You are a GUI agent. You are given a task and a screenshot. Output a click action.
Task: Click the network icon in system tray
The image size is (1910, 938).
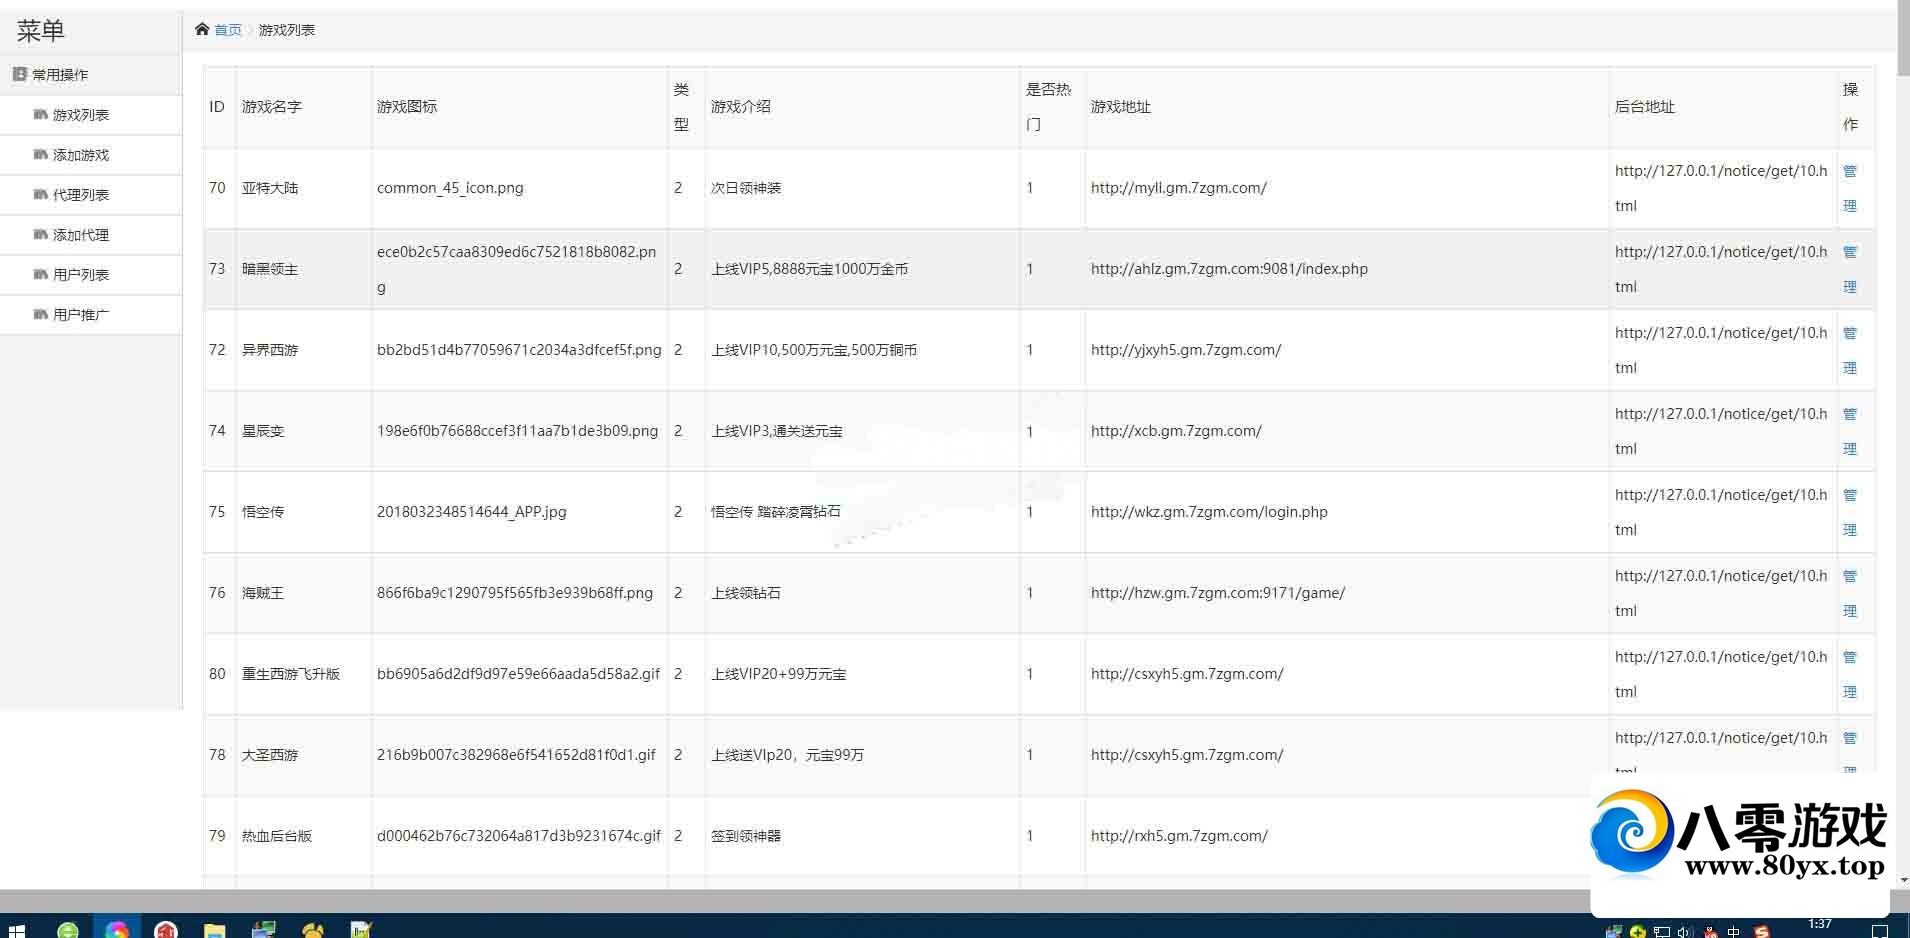coord(1661,932)
